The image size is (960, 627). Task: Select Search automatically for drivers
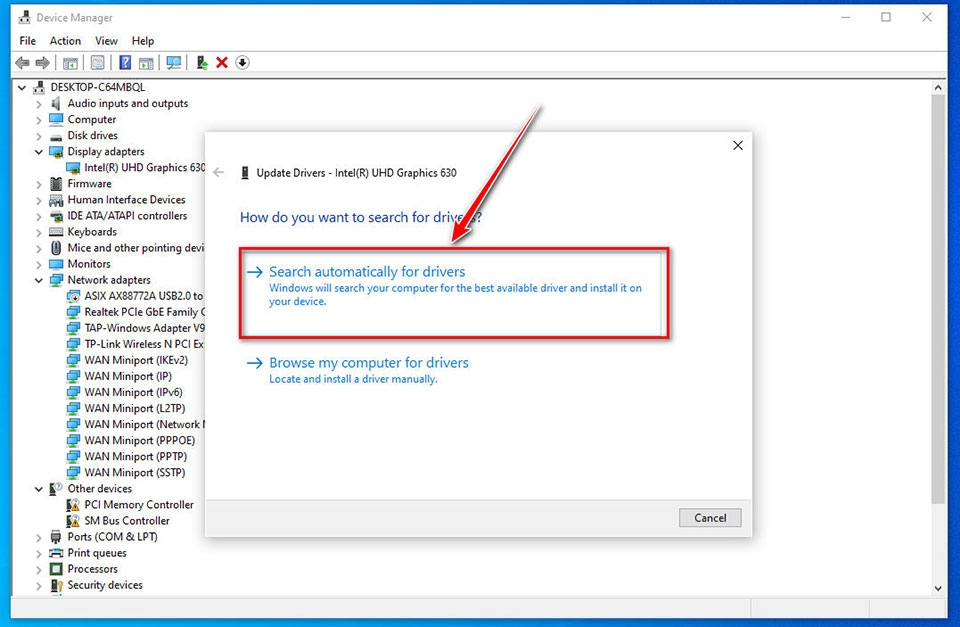coord(368,270)
